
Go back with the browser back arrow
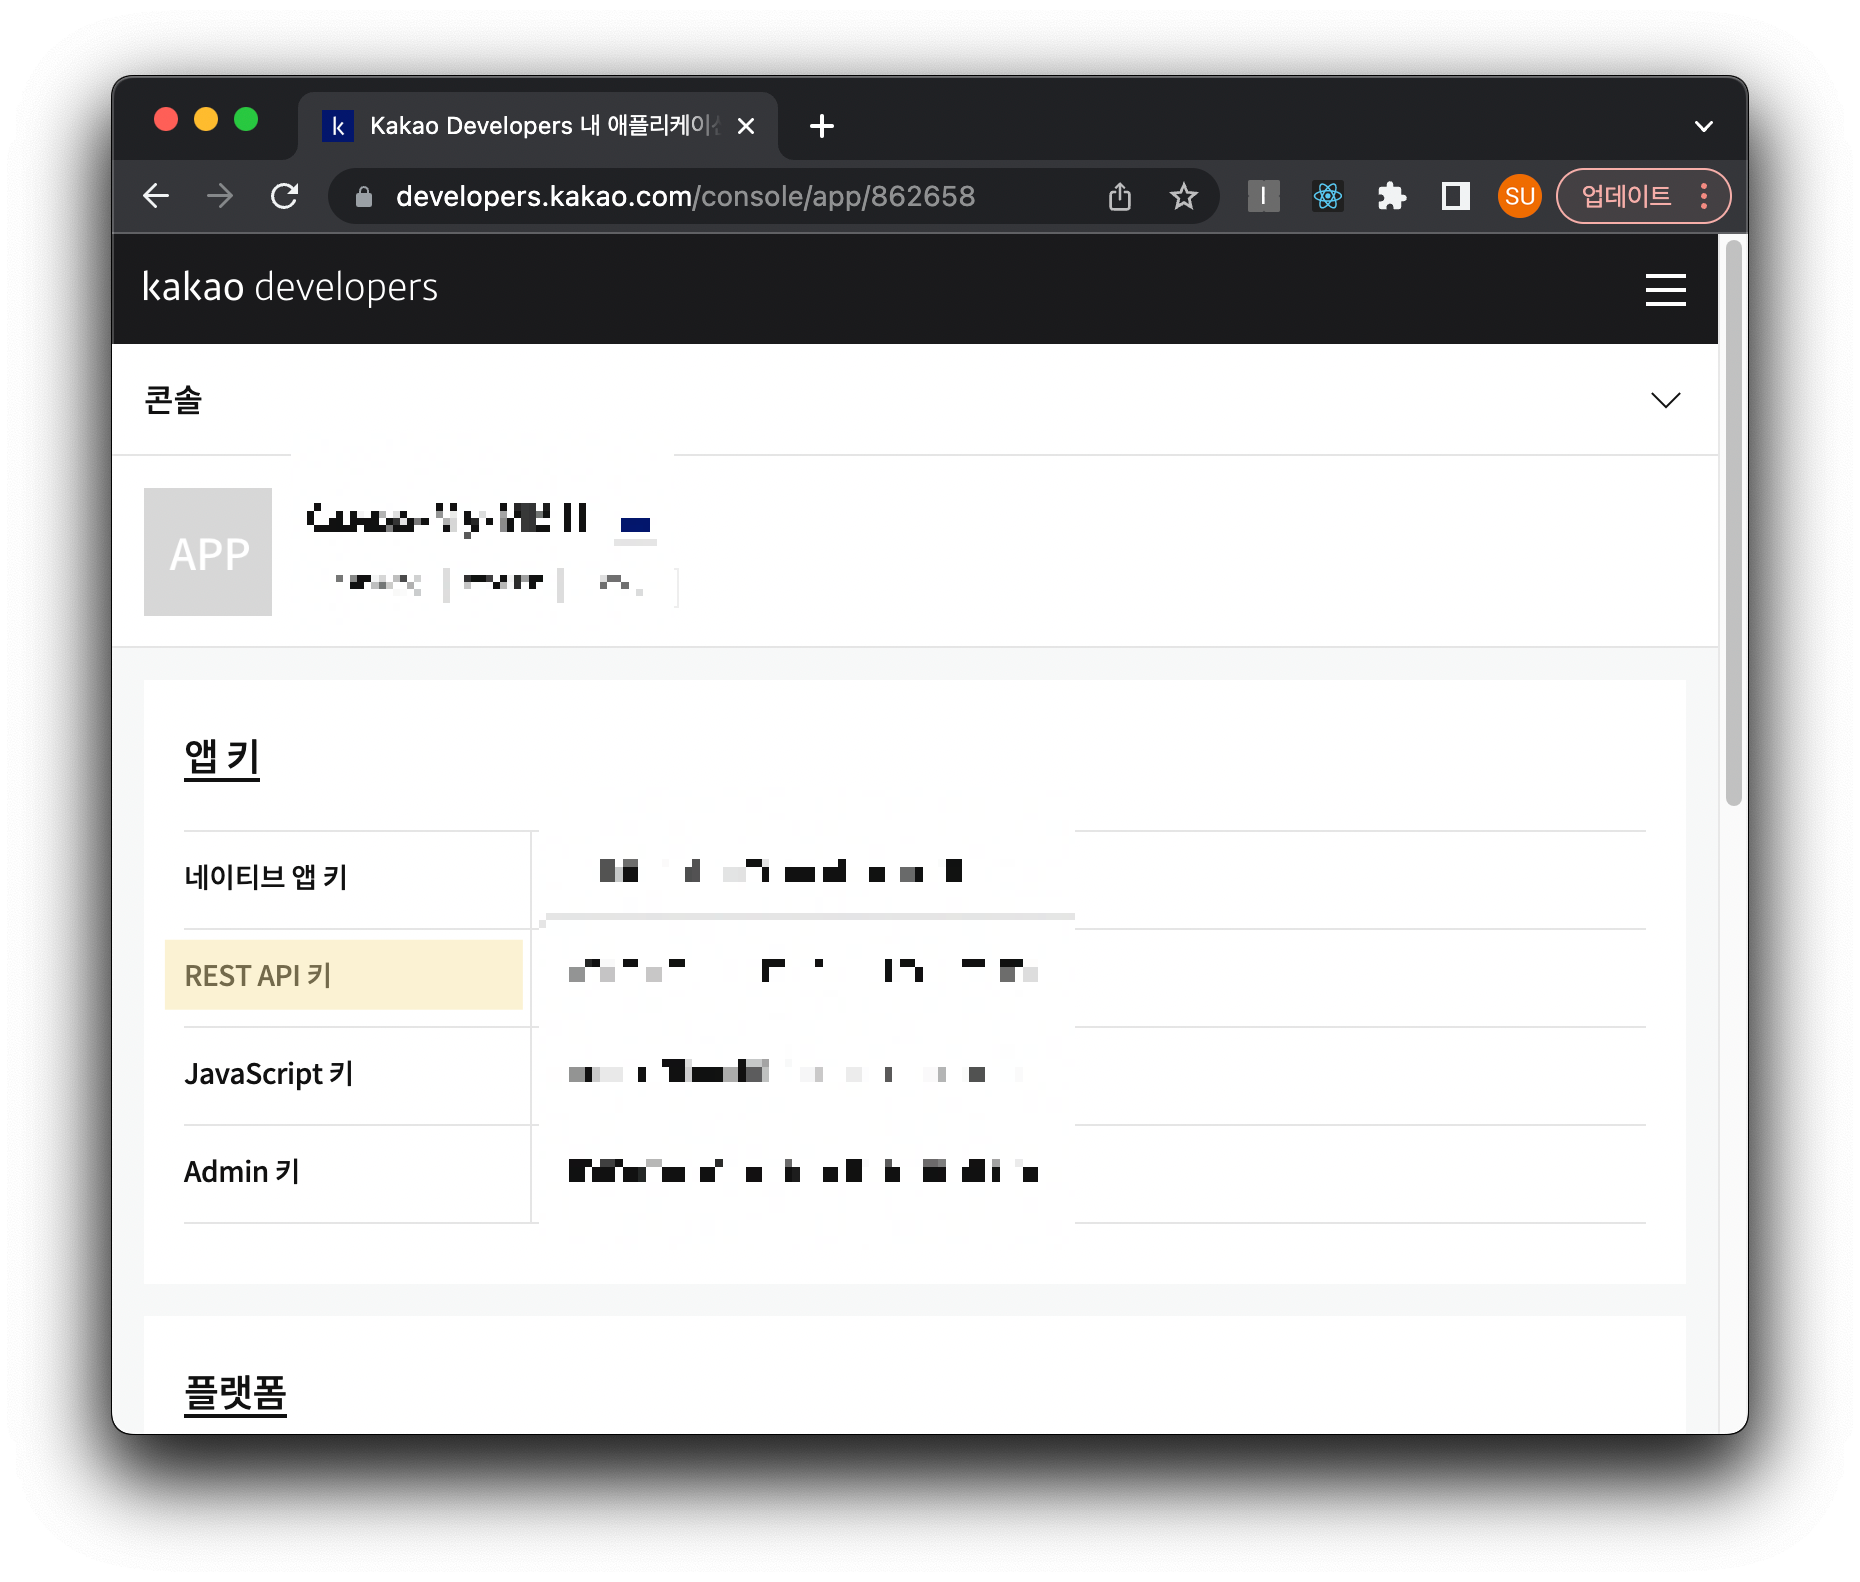point(157,196)
